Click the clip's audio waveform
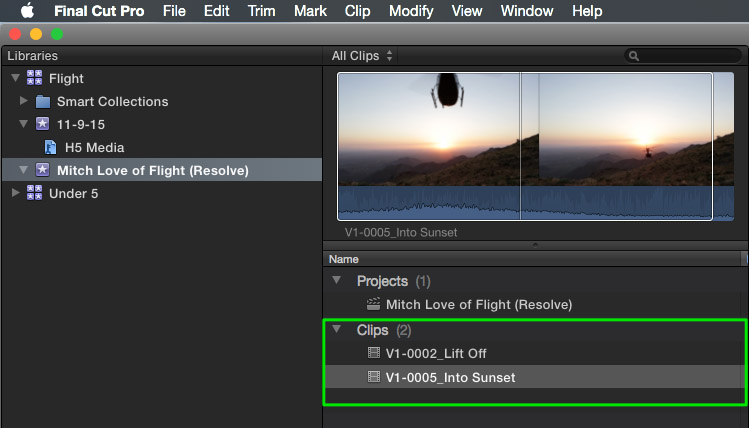Viewport: 749px width, 428px height. click(x=535, y=203)
